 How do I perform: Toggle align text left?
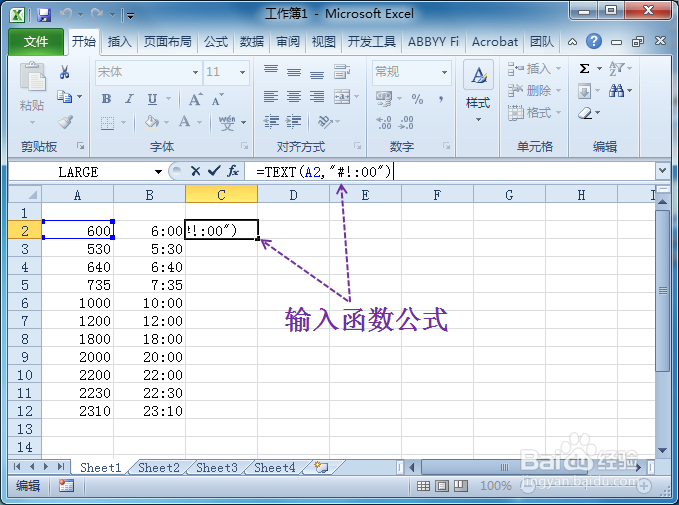point(271,96)
